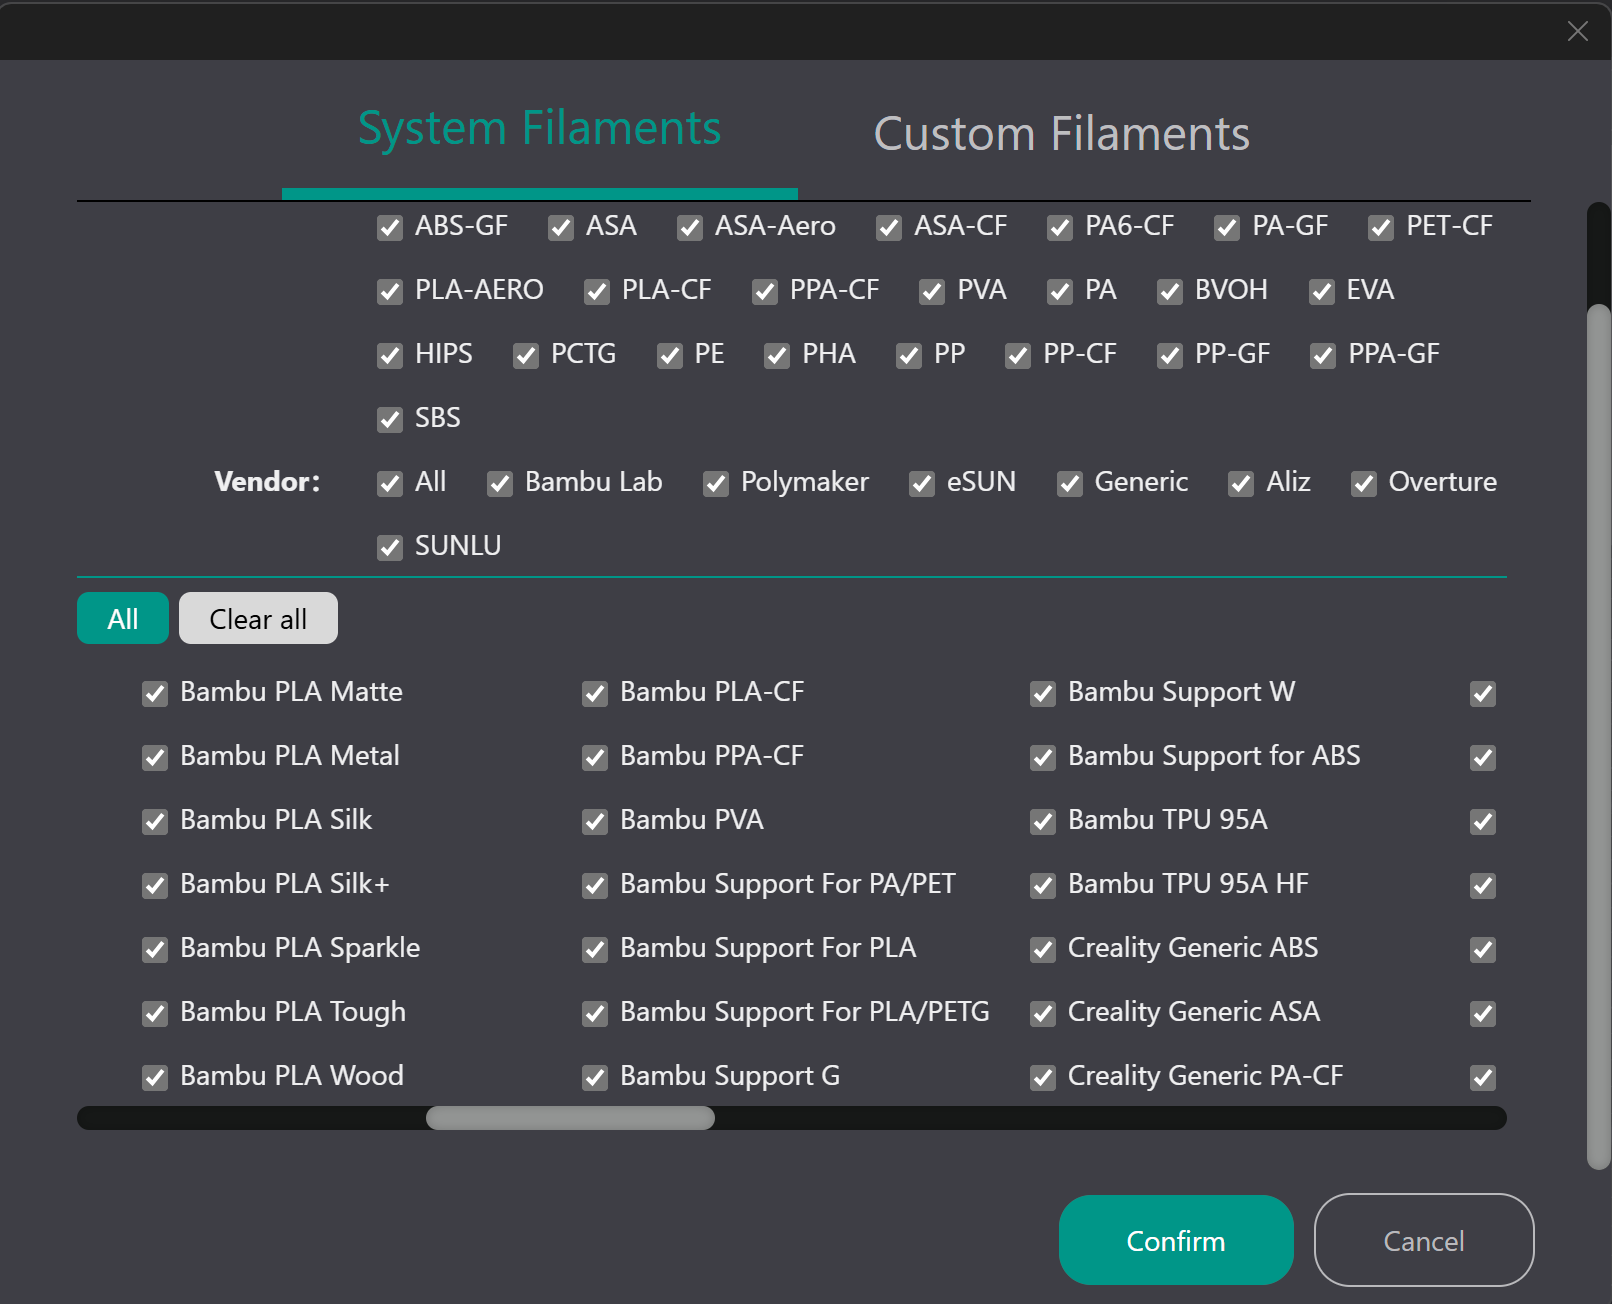Uncheck ASA-CF filament type

889,228
